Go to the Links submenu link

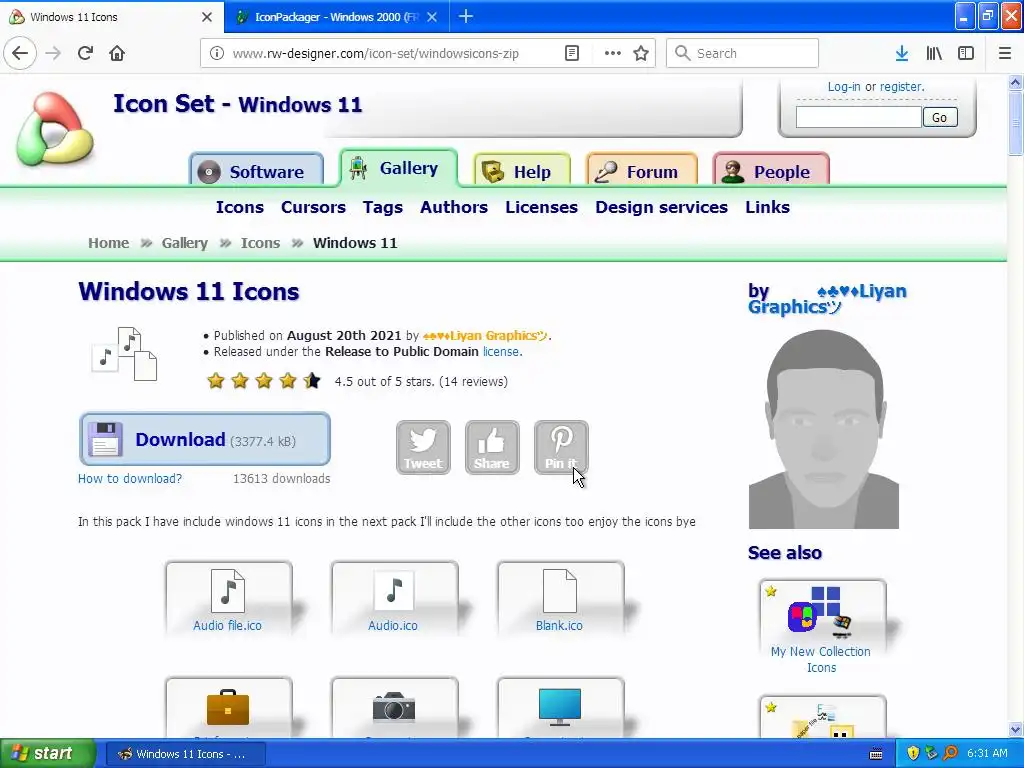click(767, 207)
